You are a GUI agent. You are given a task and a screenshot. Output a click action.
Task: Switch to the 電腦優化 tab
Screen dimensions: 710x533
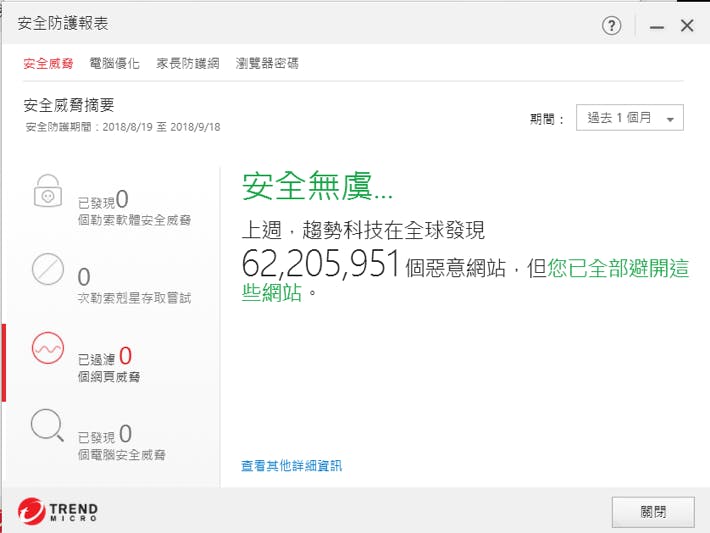(x=114, y=63)
